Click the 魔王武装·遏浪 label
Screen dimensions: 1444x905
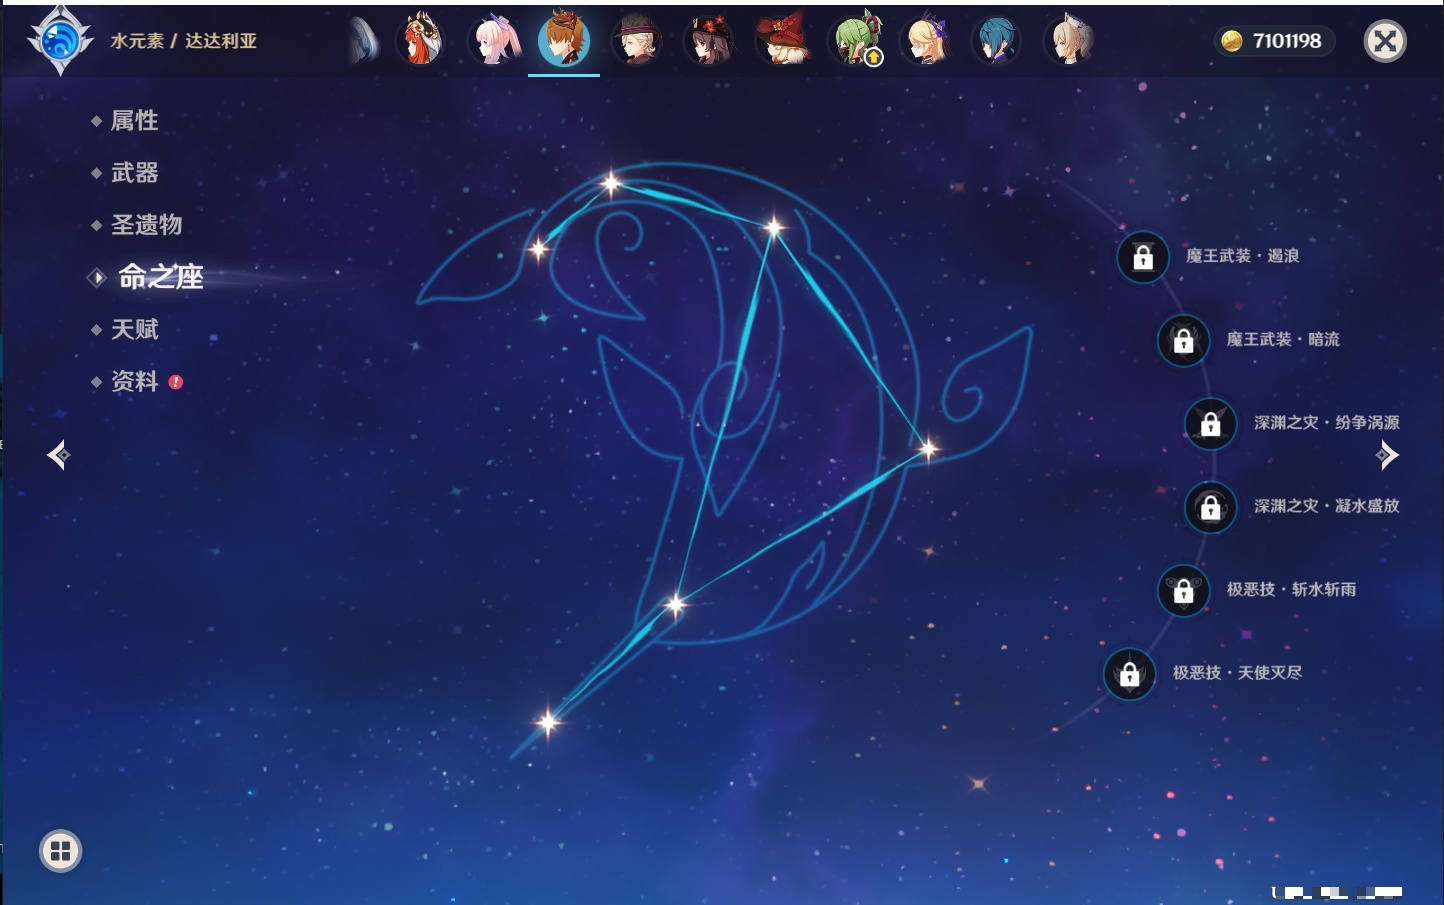[1242, 256]
